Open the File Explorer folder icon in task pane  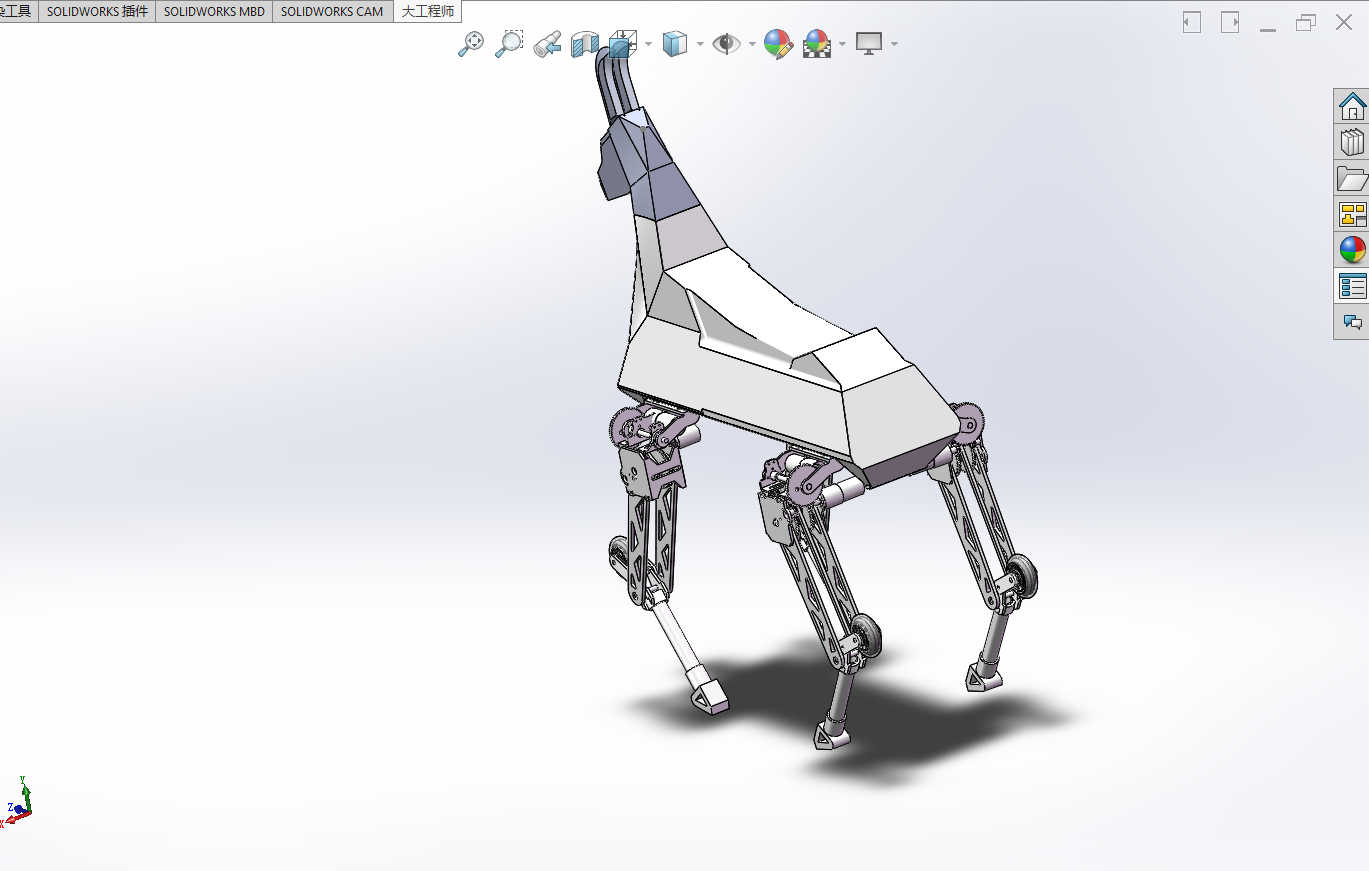(x=1352, y=178)
